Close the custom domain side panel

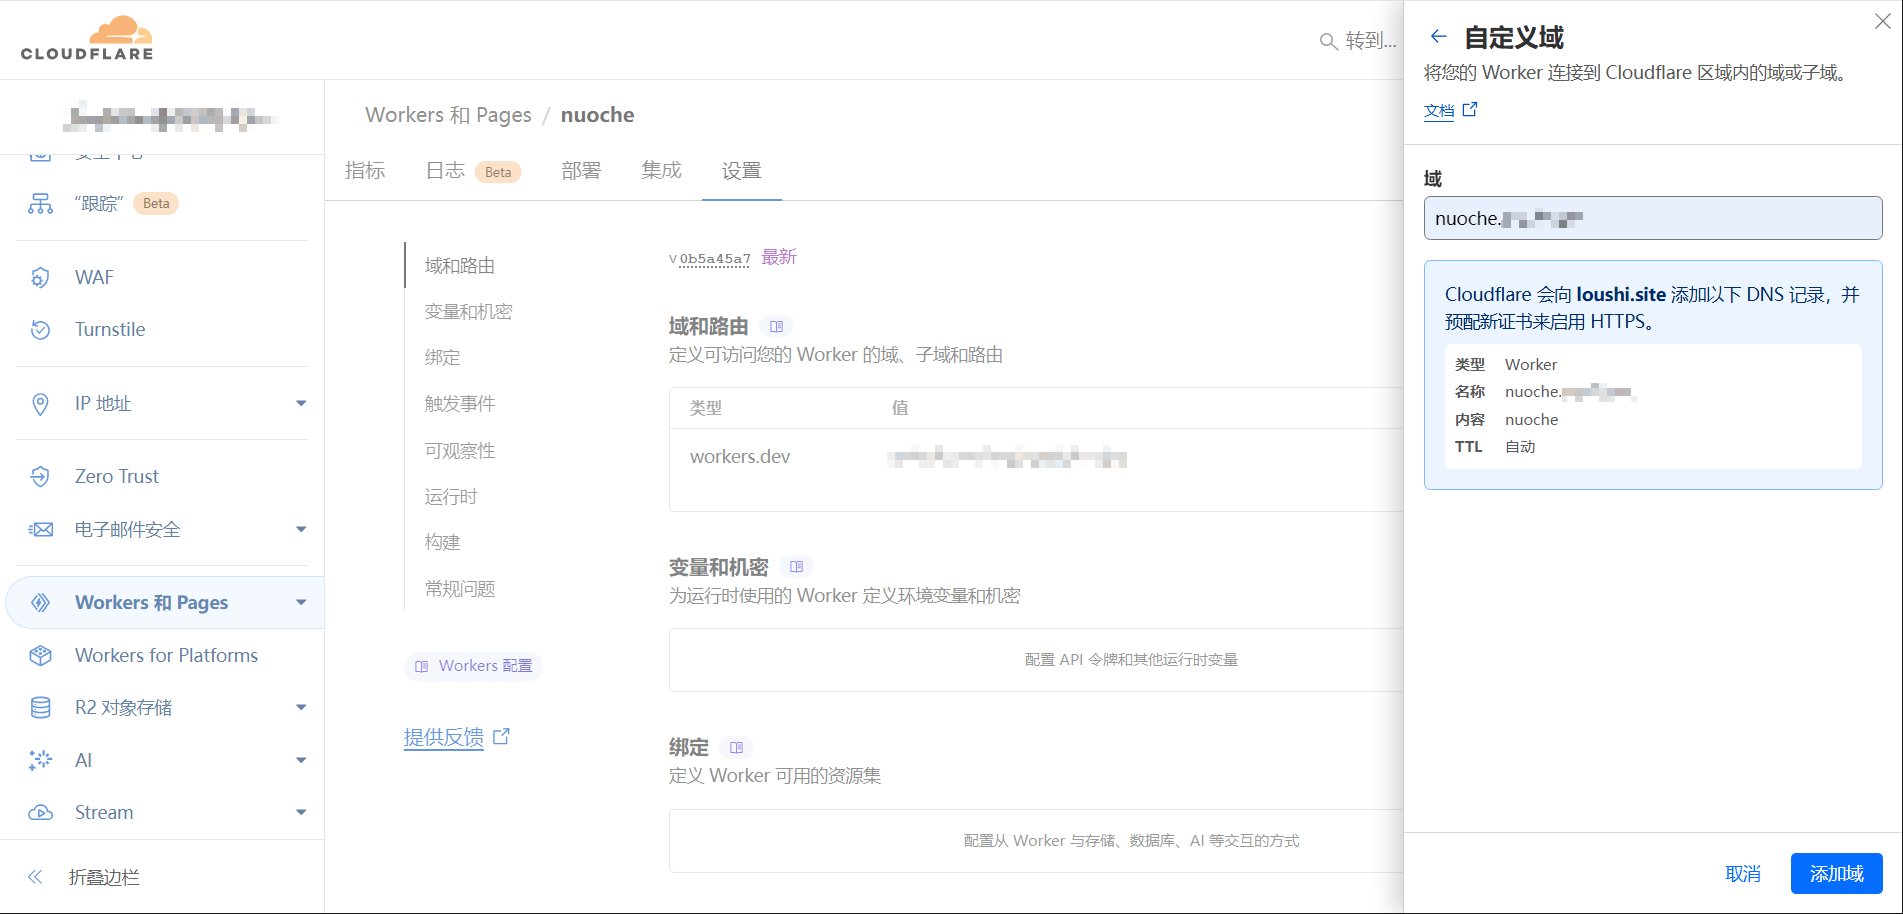[x=1882, y=21]
